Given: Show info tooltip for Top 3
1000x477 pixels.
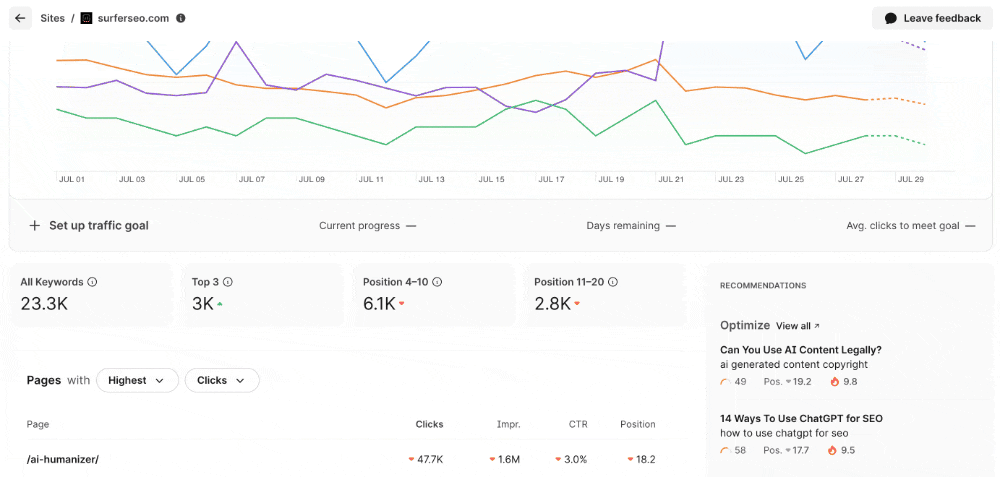Looking at the screenshot, I should click(228, 282).
